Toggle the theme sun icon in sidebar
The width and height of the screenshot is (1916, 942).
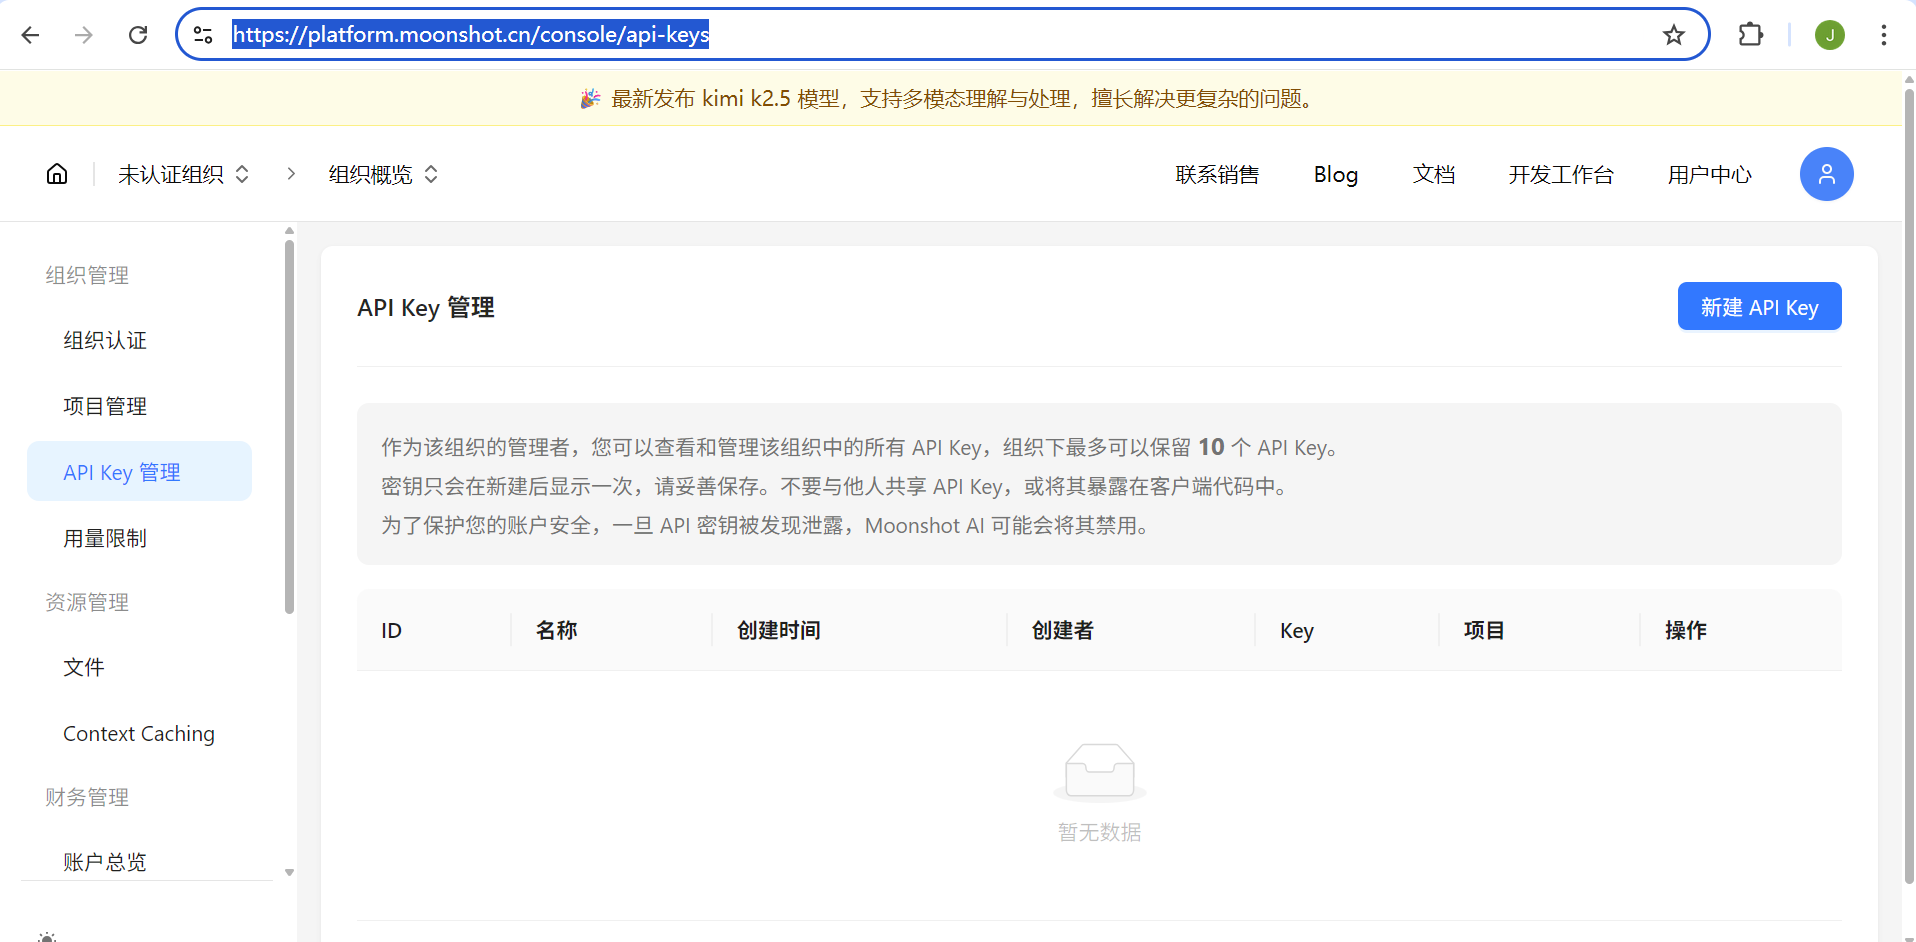point(47,938)
